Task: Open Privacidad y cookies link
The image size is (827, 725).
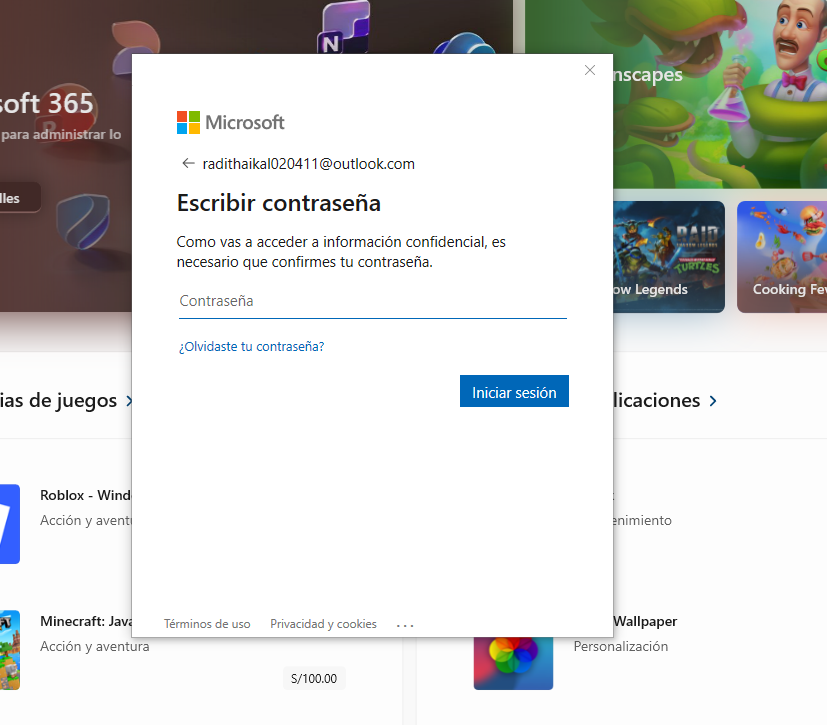Action: point(323,624)
